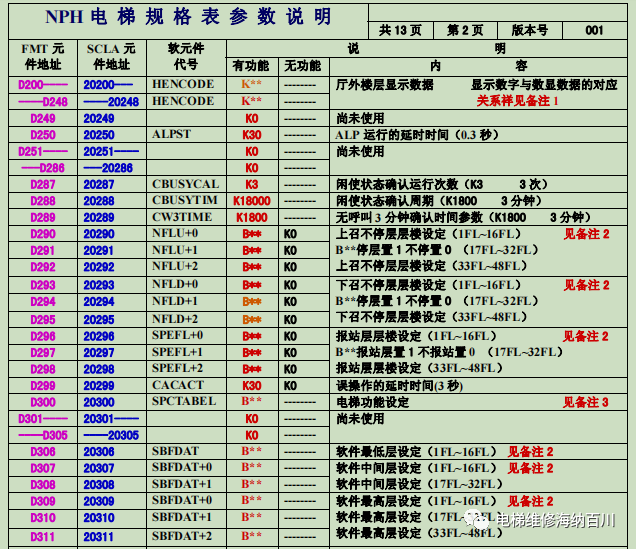Screen dimensions: 636x549
Task: Click the '版本号' header cell
Action: coord(529,30)
